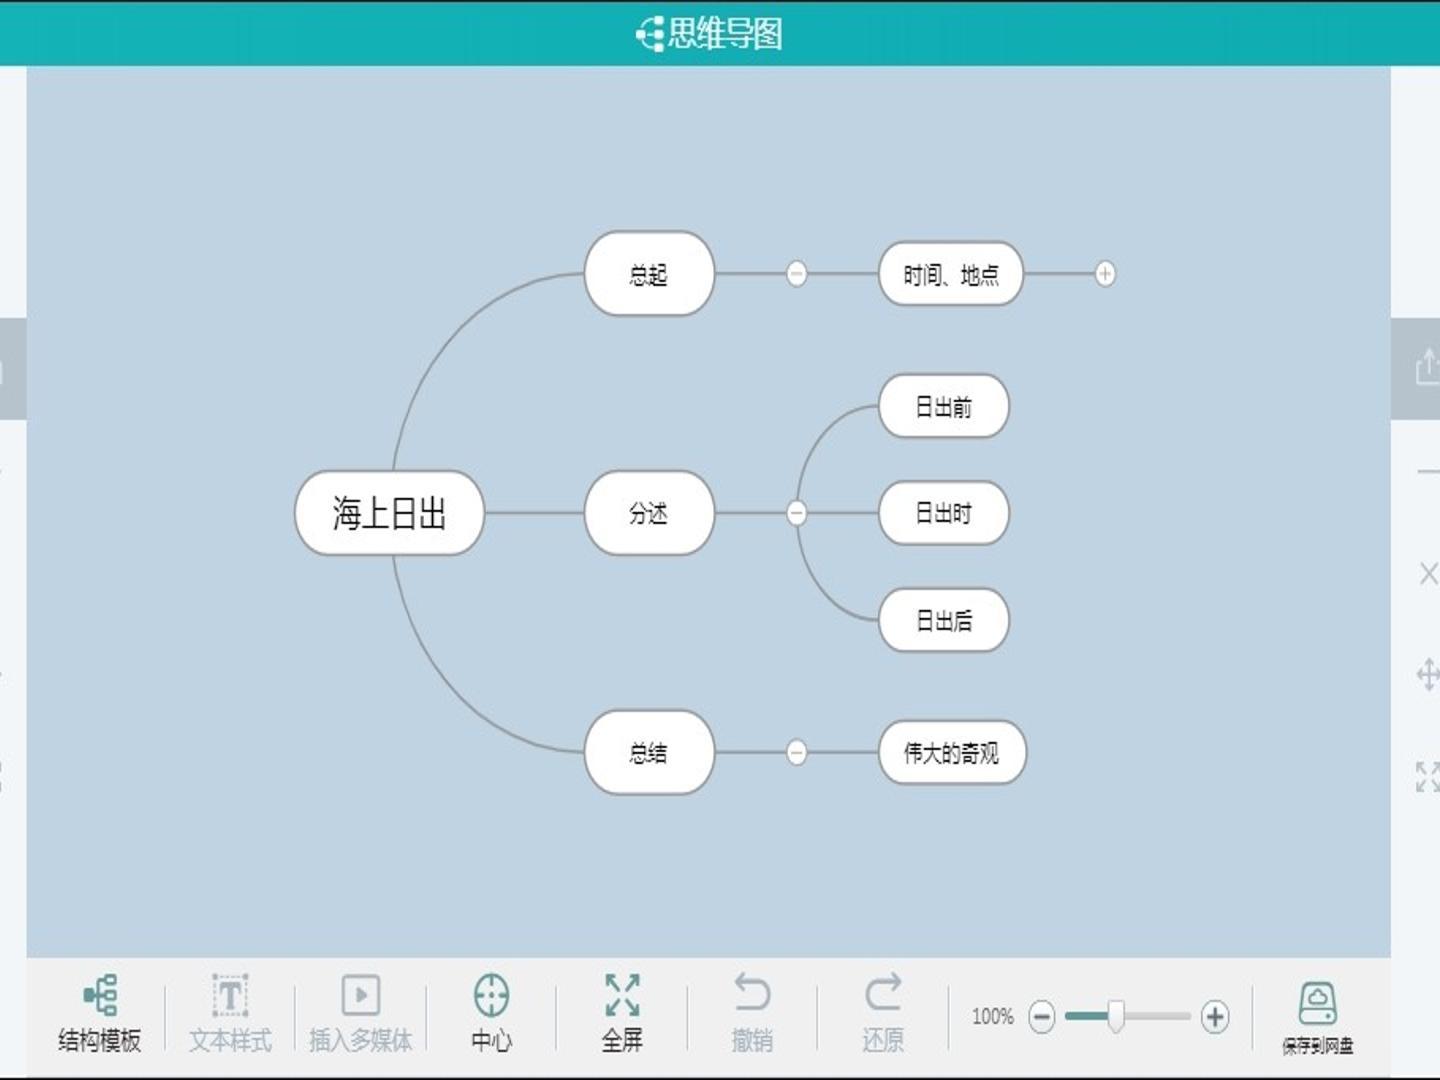Click the 撤销 undo icon
The width and height of the screenshot is (1440, 1080).
pos(752,993)
